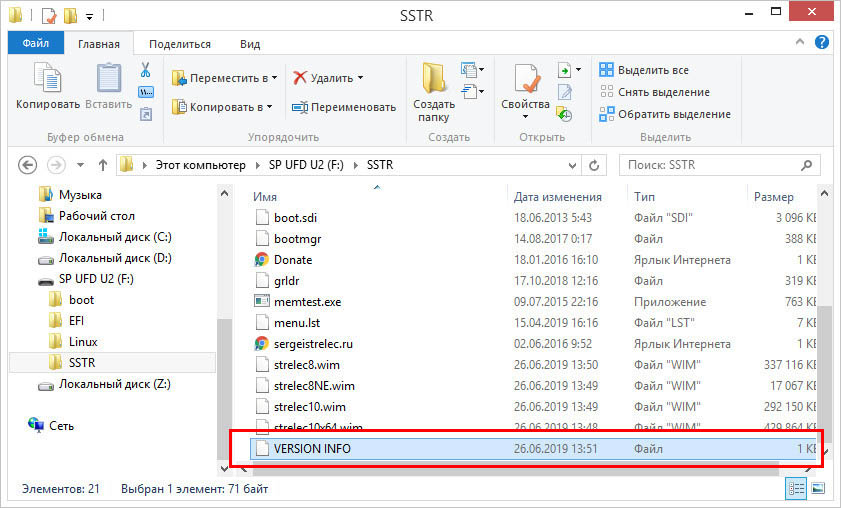Sort by the Тип column header
Viewport: 841px width, 508px height.
pos(644,197)
